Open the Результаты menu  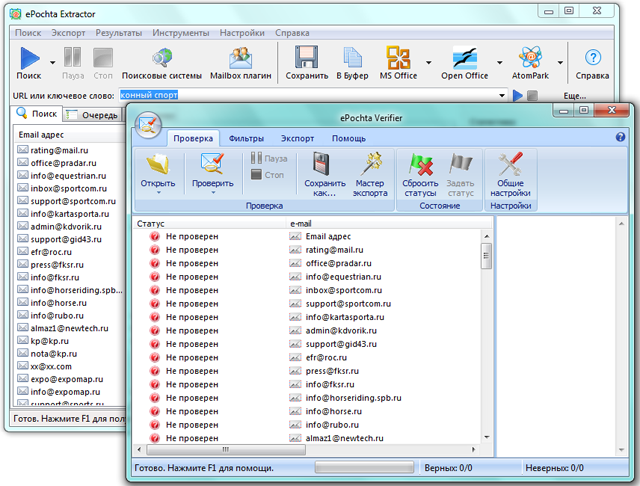(119, 33)
